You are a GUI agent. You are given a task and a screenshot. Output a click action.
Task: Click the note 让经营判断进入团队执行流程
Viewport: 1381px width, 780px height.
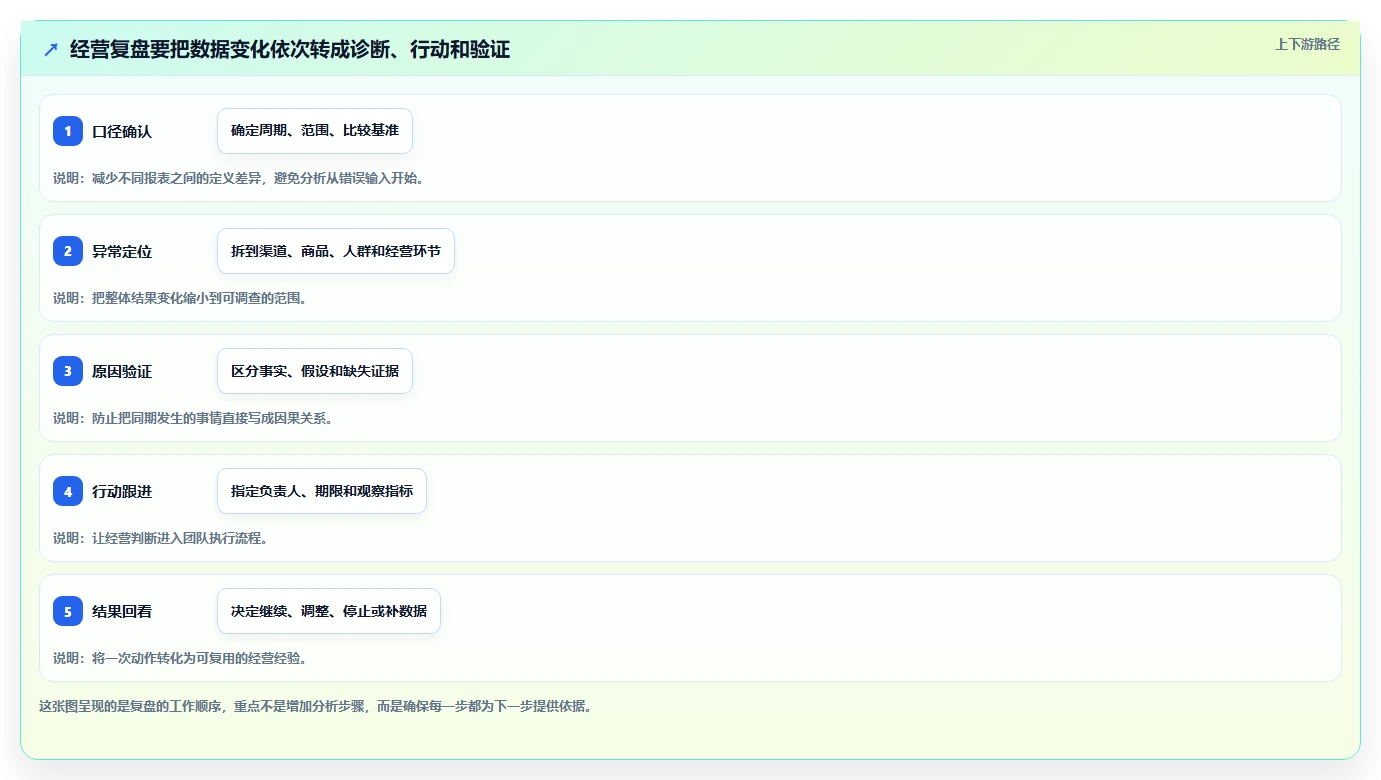pyautogui.click(x=160, y=538)
